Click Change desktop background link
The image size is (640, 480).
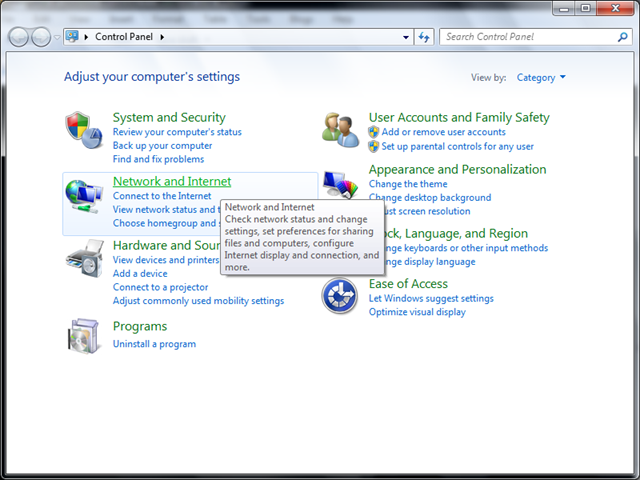tap(430, 198)
